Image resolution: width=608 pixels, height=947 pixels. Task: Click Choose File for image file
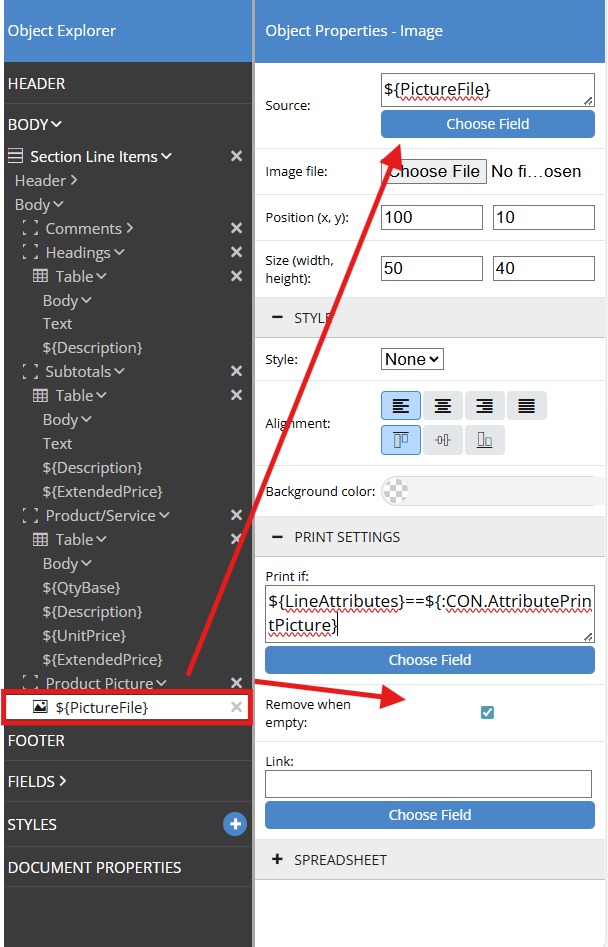434,172
